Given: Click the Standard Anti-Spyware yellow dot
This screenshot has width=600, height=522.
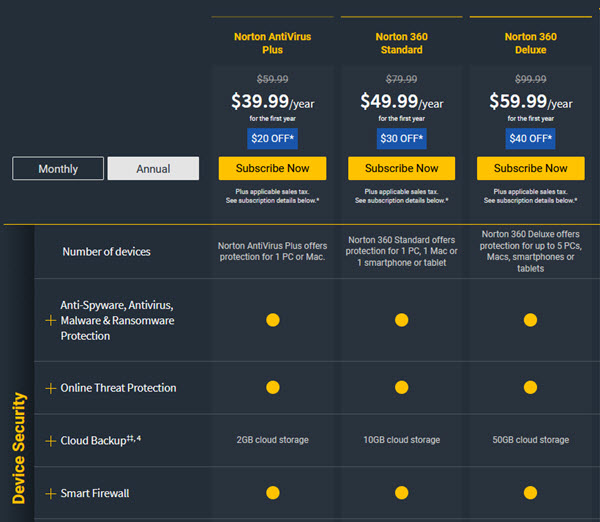Looking at the screenshot, I should pyautogui.click(x=401, y=320).
